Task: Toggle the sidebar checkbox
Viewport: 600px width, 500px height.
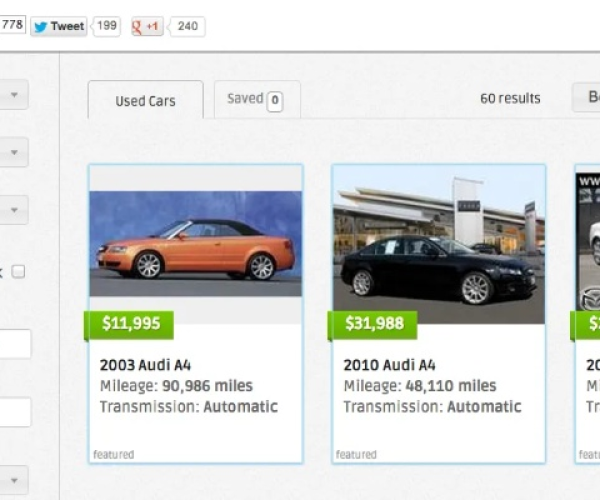Action: click(x=18, y=272)
